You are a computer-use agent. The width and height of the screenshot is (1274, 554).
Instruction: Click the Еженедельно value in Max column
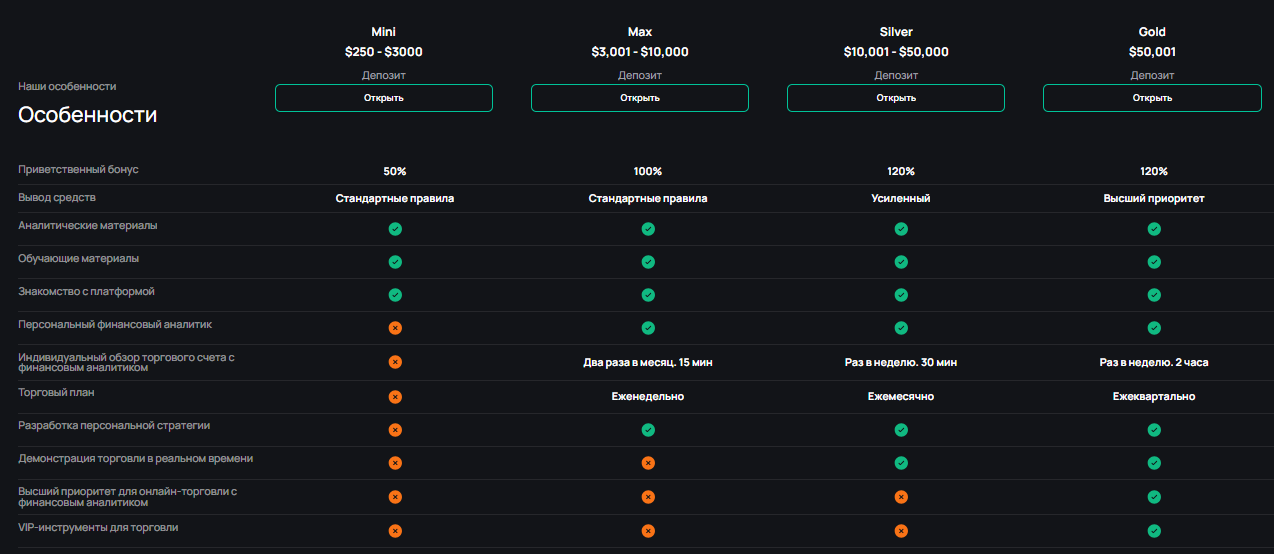(648, 397)
